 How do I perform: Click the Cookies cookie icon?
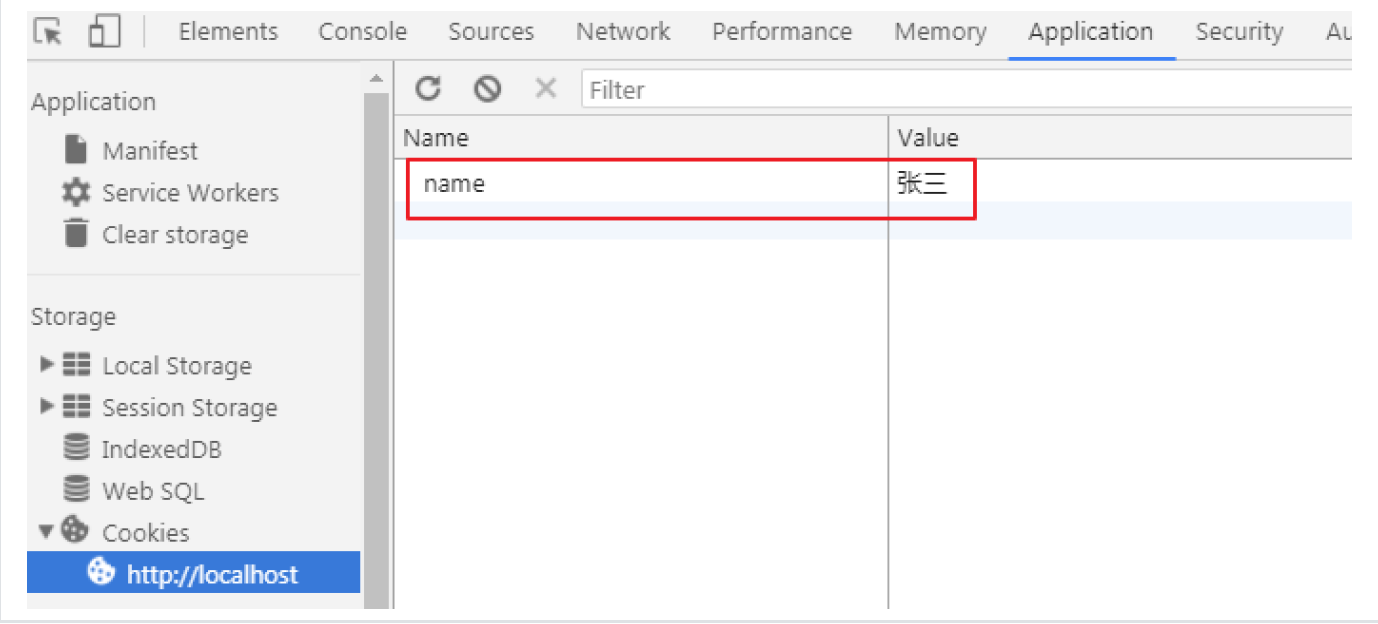click(75, 530)
